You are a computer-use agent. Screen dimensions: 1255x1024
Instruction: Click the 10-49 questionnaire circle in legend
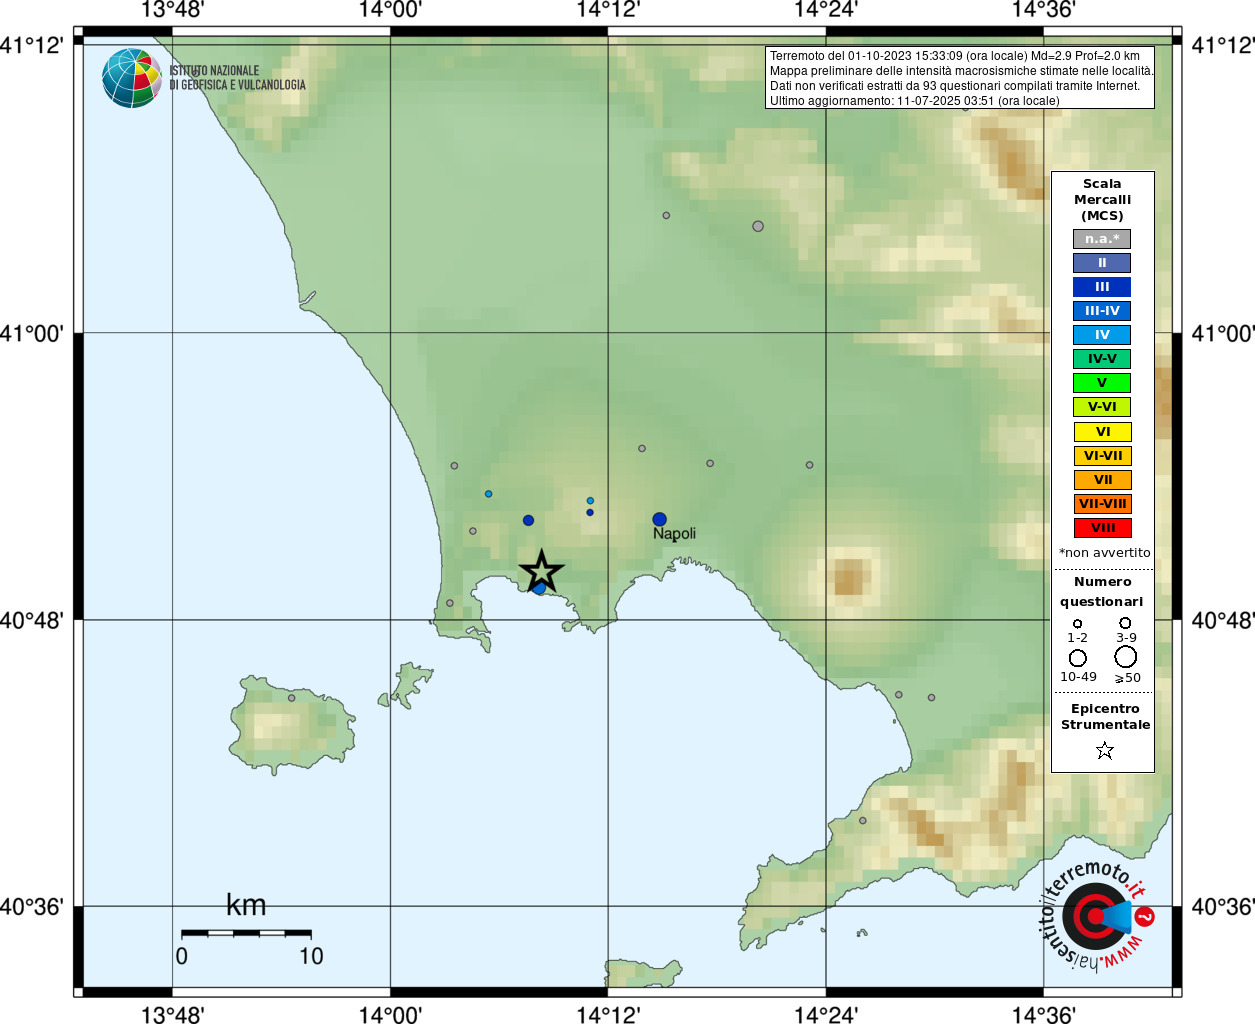[x=1077, y=658]
